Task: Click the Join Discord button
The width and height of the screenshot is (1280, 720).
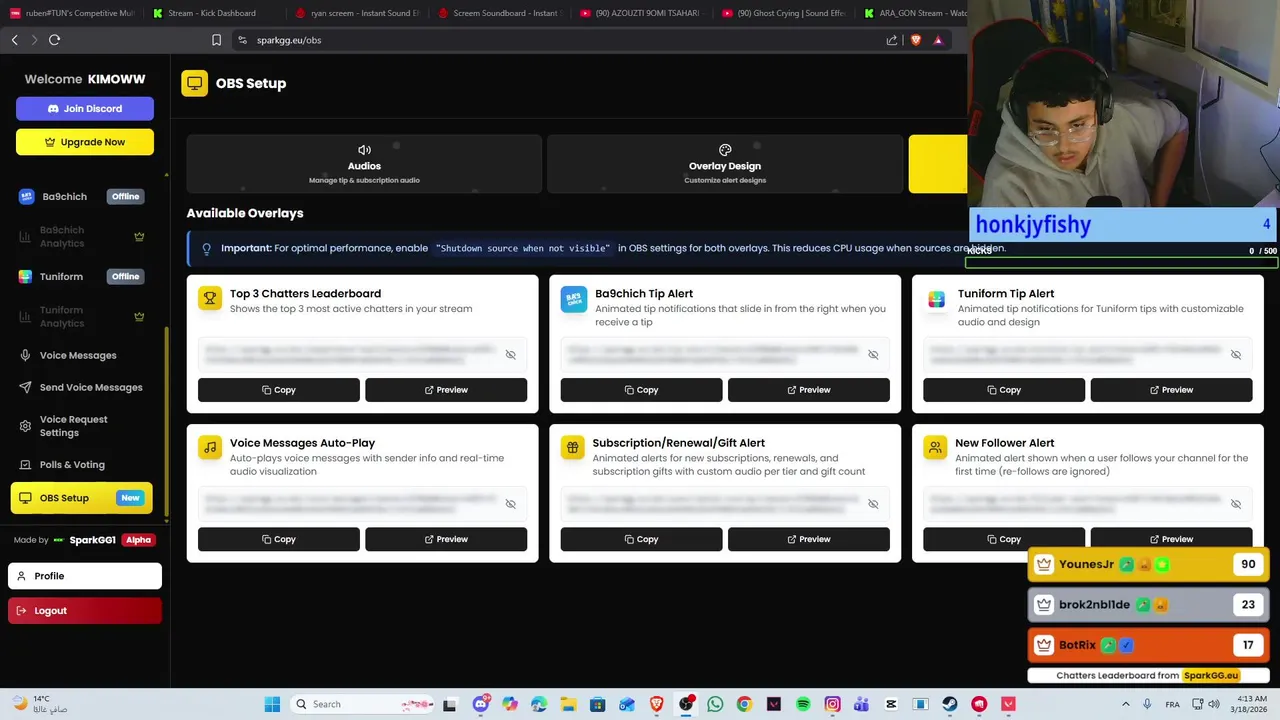Action: click(85, 108)
